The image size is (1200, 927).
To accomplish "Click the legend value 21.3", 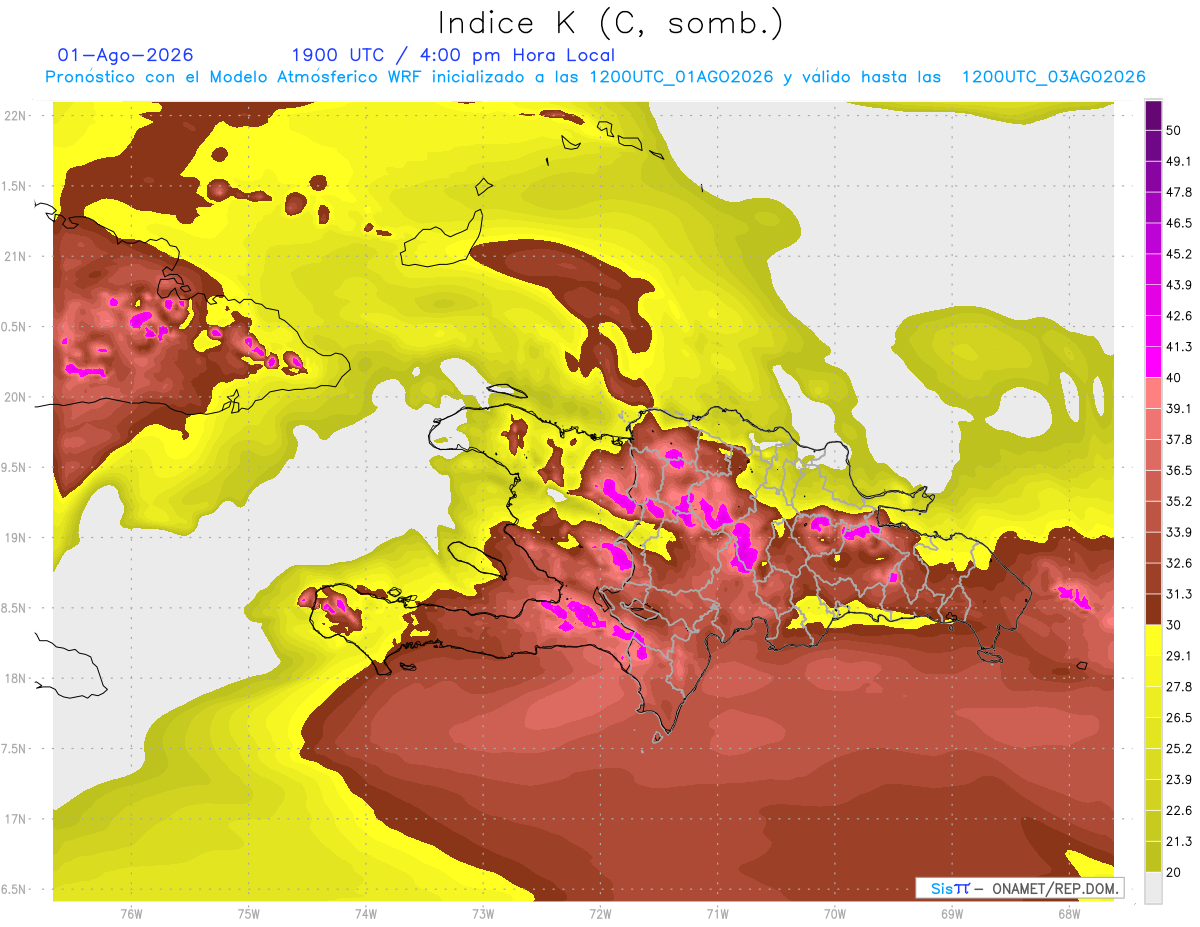I will coord(1179,841).
